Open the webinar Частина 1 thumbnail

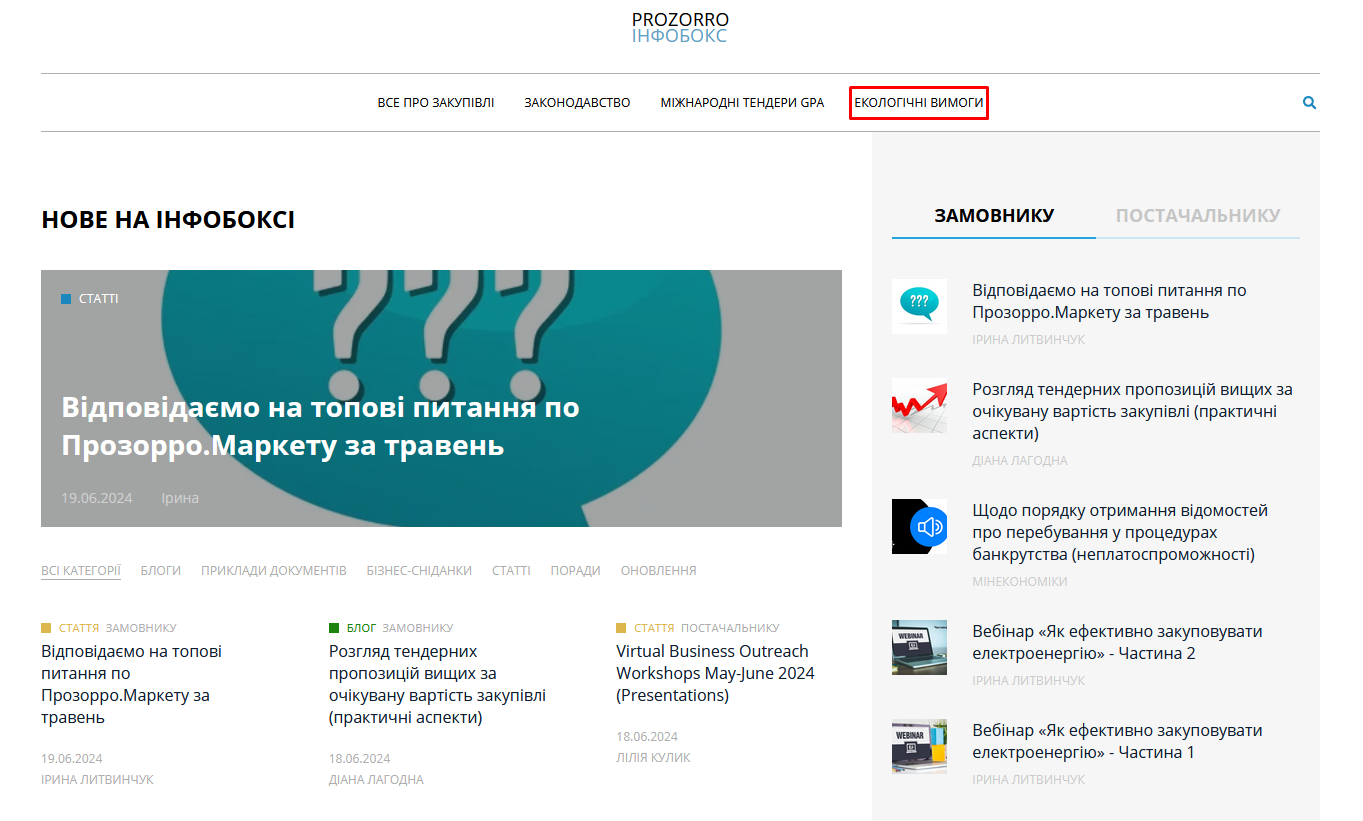click(x=919, y=746)
